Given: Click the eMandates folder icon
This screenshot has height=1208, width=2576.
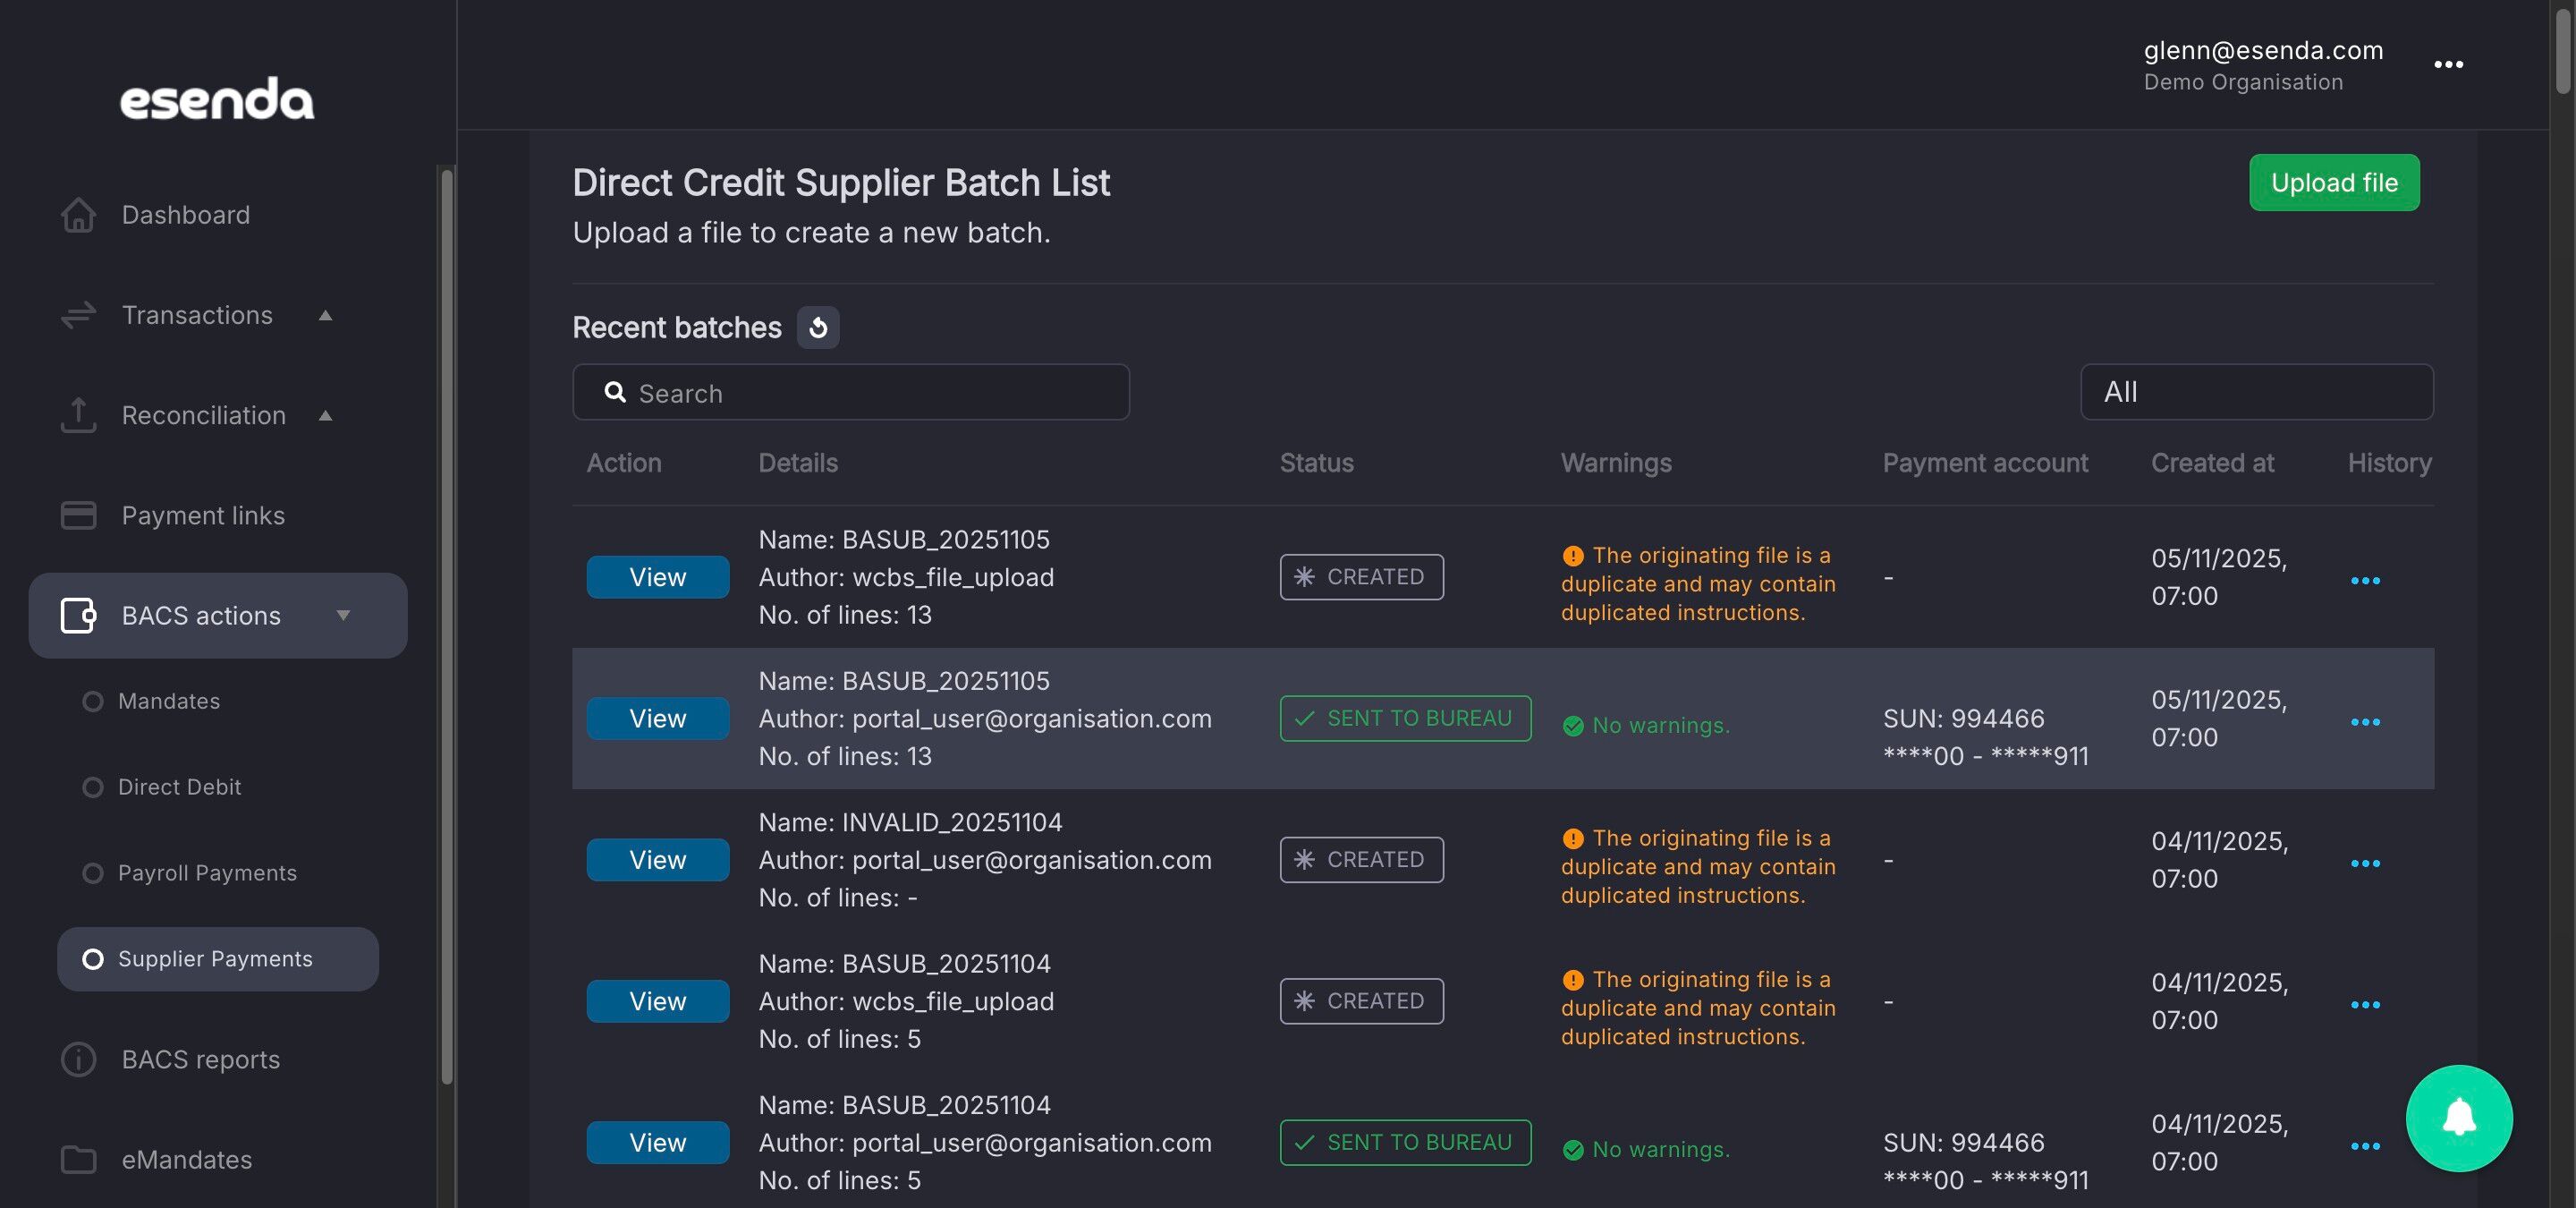Looking at the screenshot, I should click(x=78, y=1159).
